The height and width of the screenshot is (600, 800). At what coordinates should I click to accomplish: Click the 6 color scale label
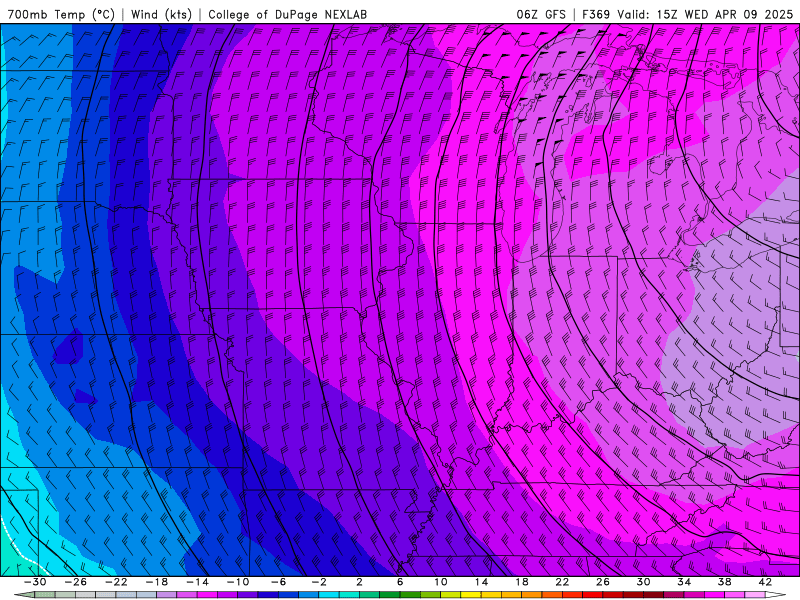click(400, 582)
